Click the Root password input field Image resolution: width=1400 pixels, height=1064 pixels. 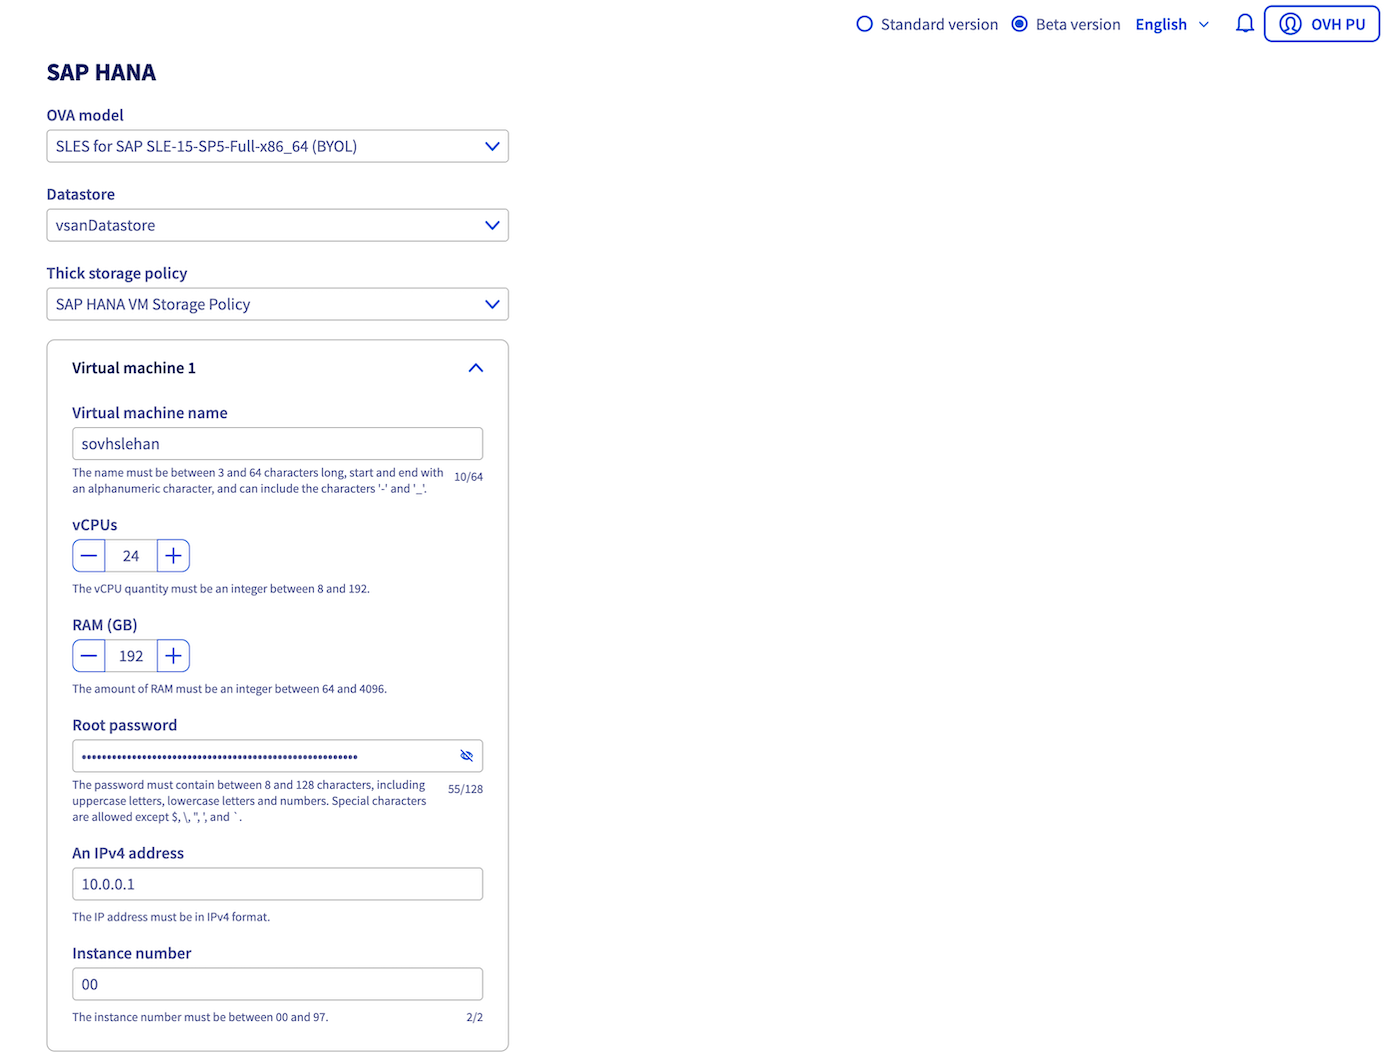coord(260,756)
